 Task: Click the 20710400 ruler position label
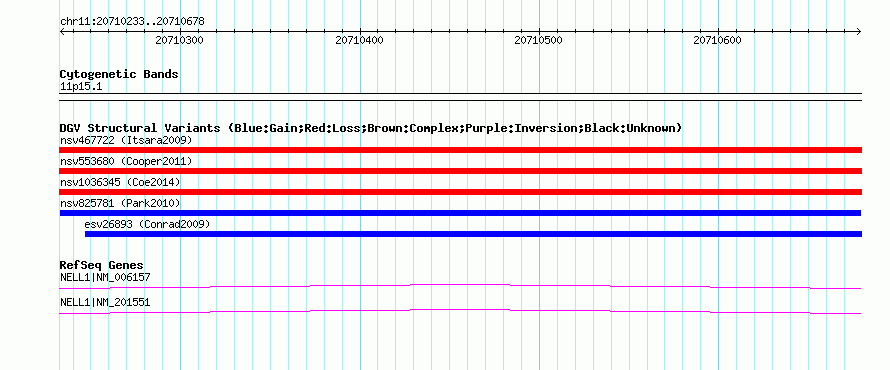(x=359, y=40)
